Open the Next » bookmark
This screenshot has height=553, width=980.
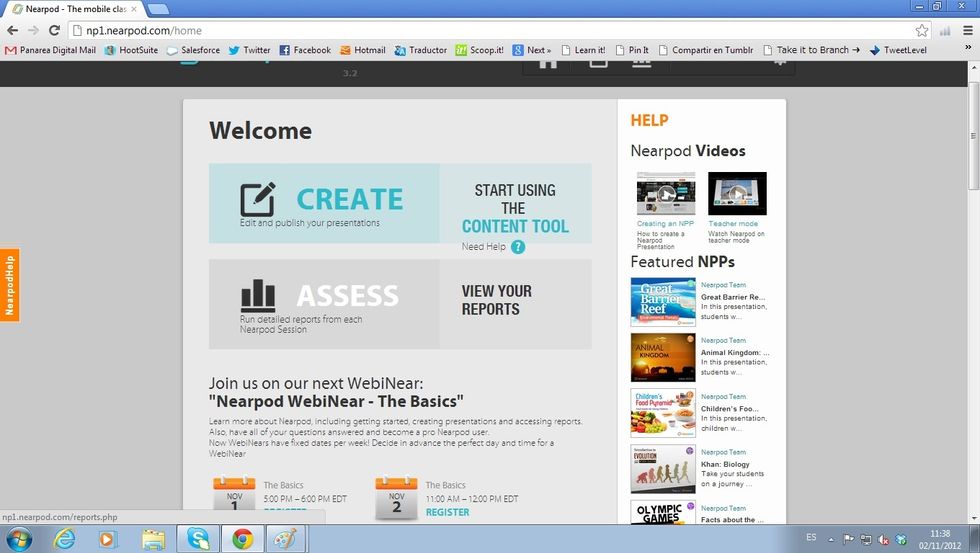click(x=532, y=50)
